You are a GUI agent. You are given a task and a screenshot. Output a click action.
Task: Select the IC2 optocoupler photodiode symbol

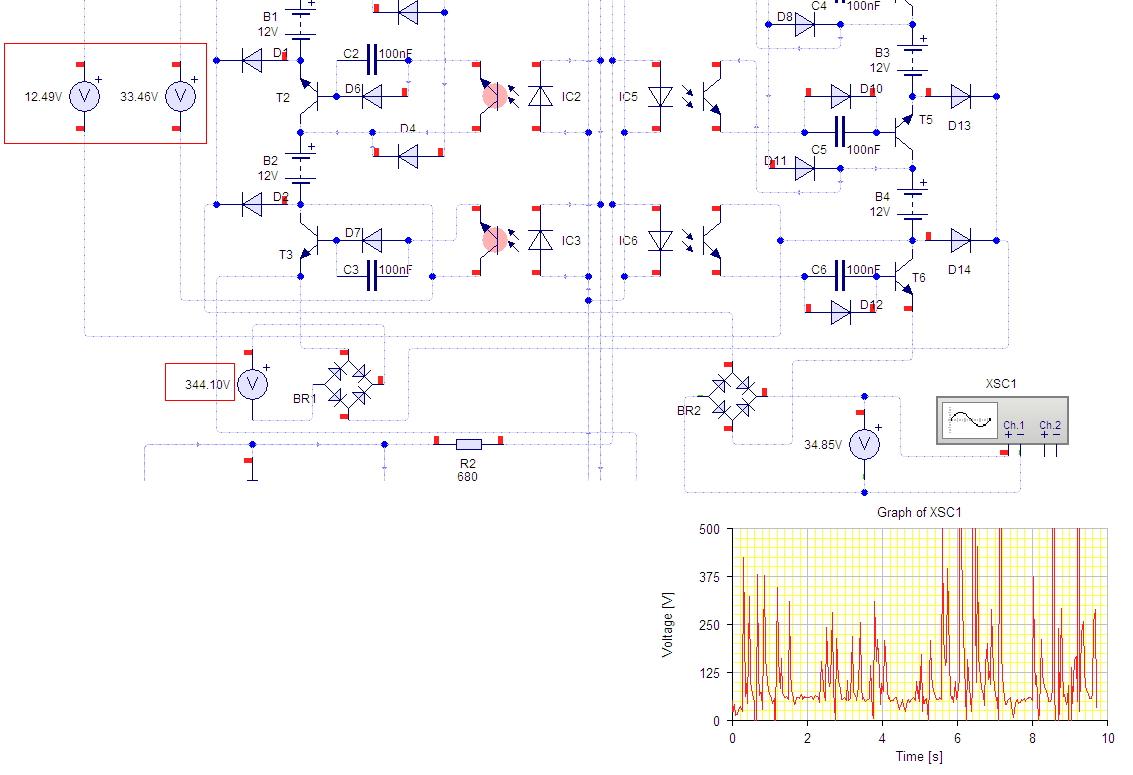540,96
